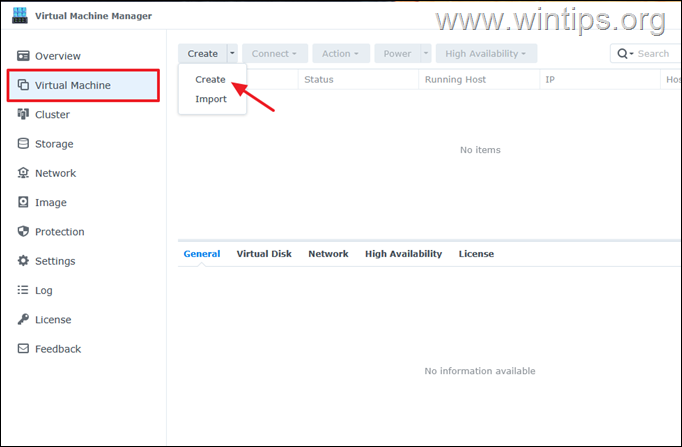682x447 pixels.
Task: Open the High Availability toolbar dropdown
Action: 486,53
